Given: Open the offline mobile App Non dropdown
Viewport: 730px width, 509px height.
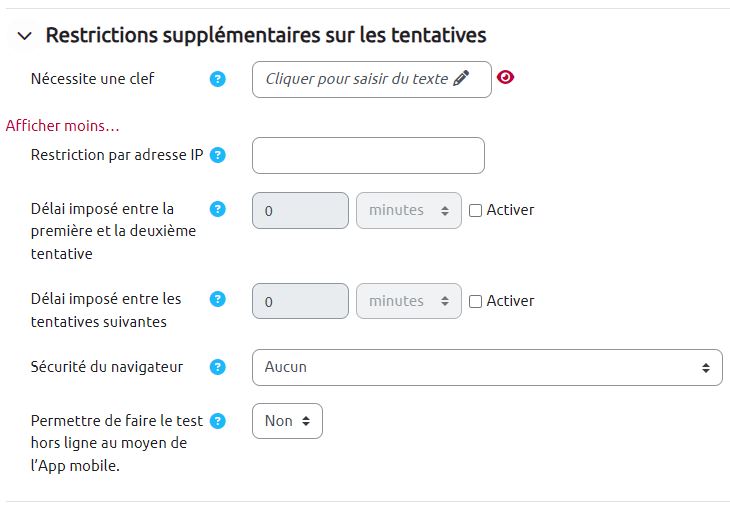Looking at the screenshot, I should 287,421.
